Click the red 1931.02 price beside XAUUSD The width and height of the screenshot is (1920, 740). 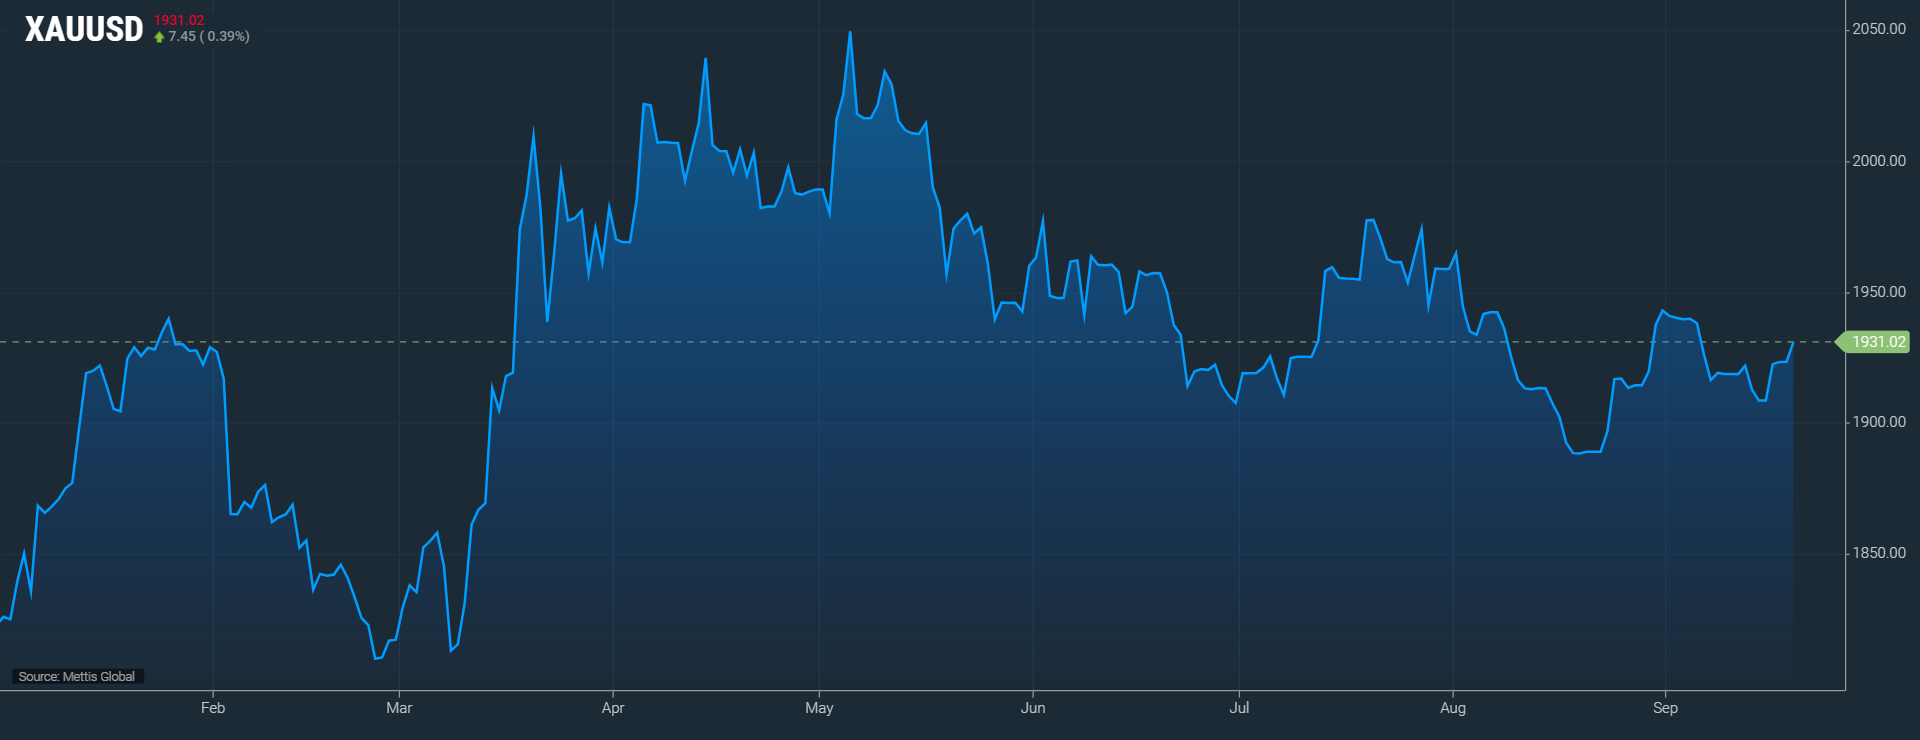click(x=179, y=20)
